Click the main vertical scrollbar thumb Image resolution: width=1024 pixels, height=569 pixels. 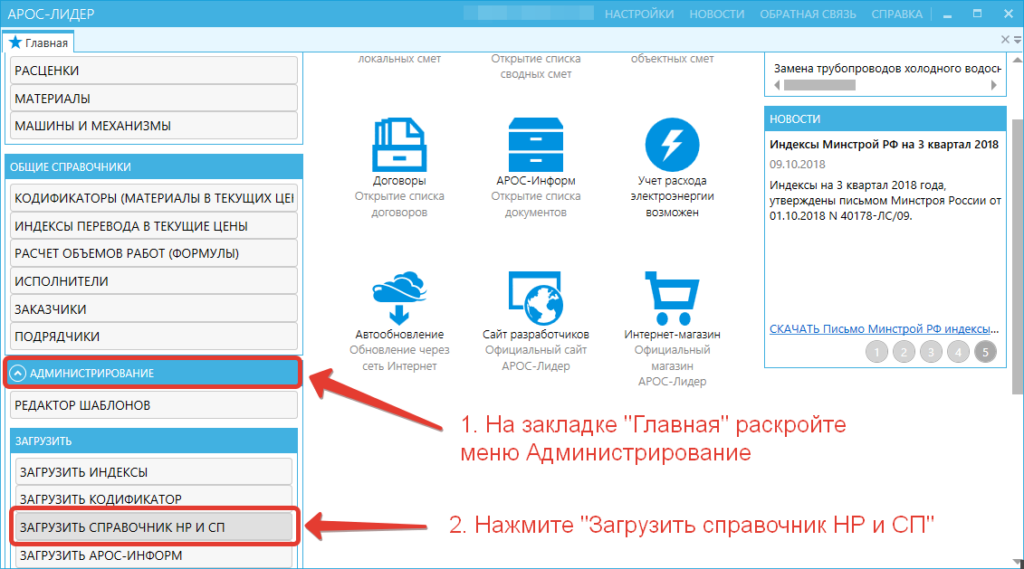pos(1017,257)
